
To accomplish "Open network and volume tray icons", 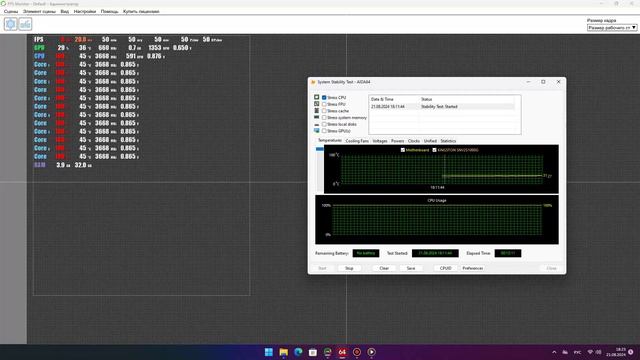I will point(594,352).
